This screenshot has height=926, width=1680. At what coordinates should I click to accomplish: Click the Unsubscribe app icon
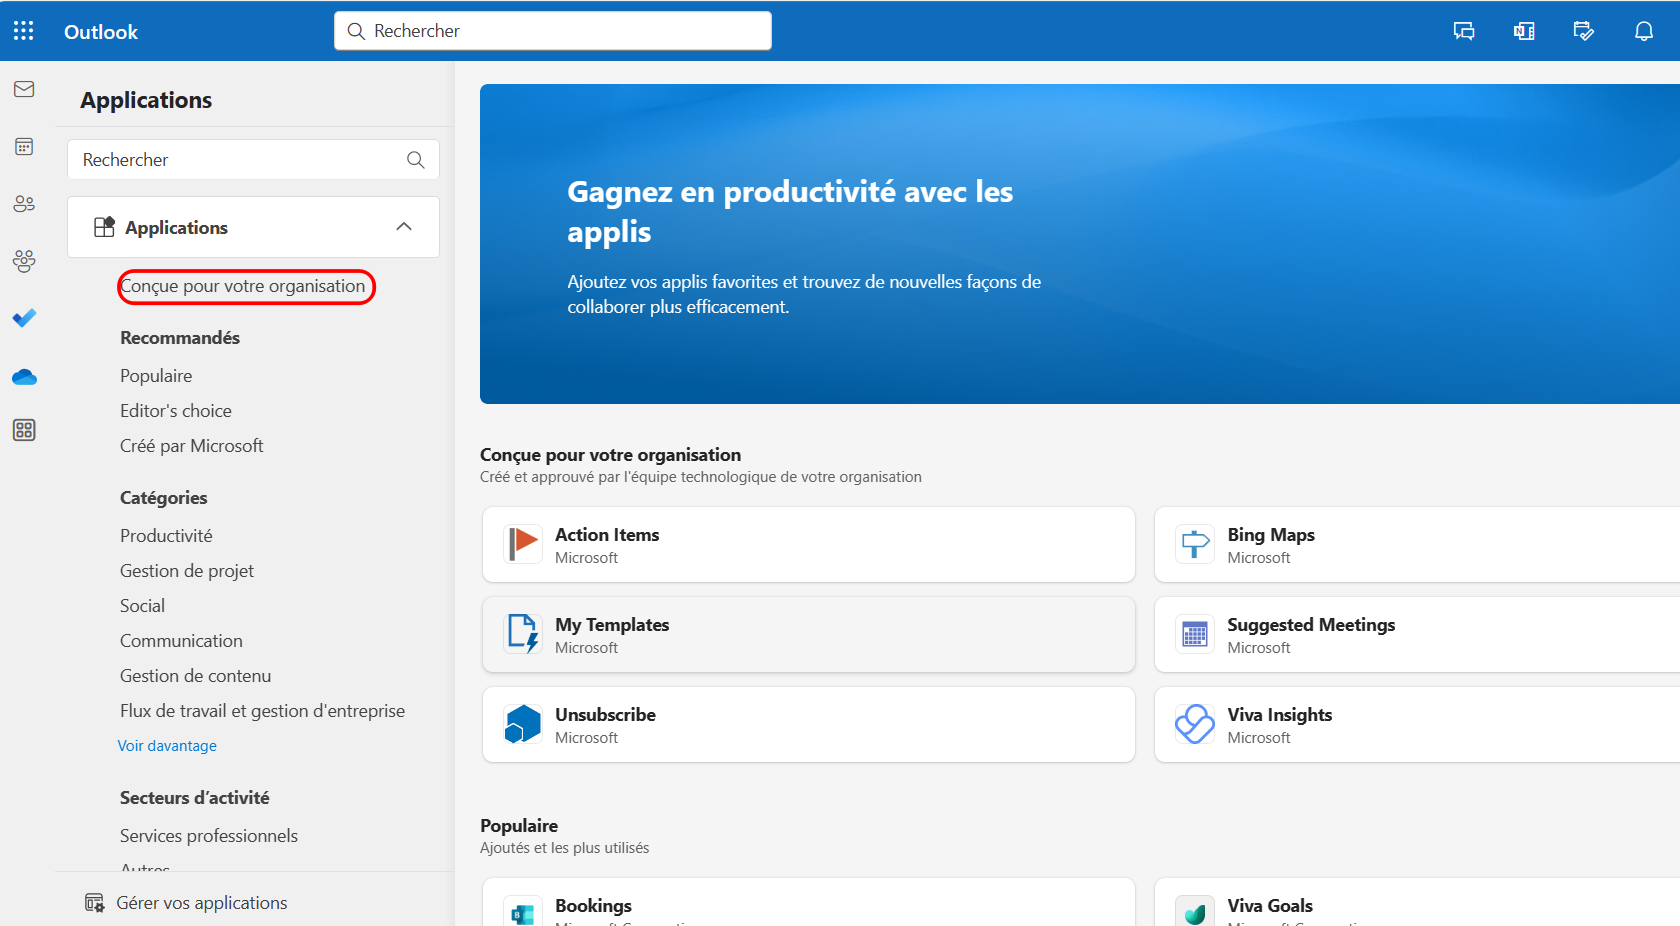click(523, 724)
